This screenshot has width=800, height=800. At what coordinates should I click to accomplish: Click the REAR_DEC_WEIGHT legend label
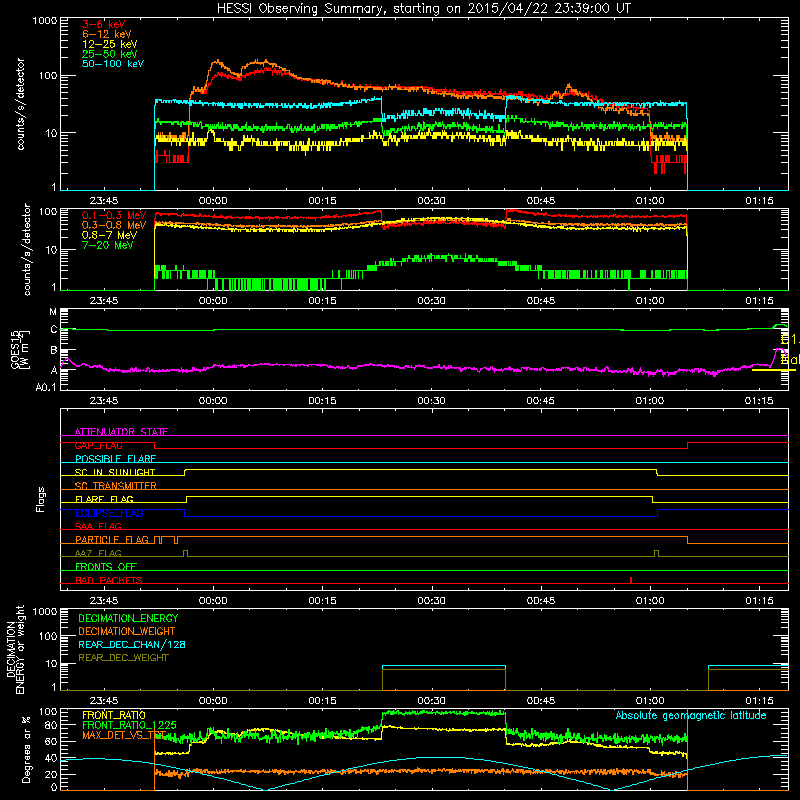[123, 658]
